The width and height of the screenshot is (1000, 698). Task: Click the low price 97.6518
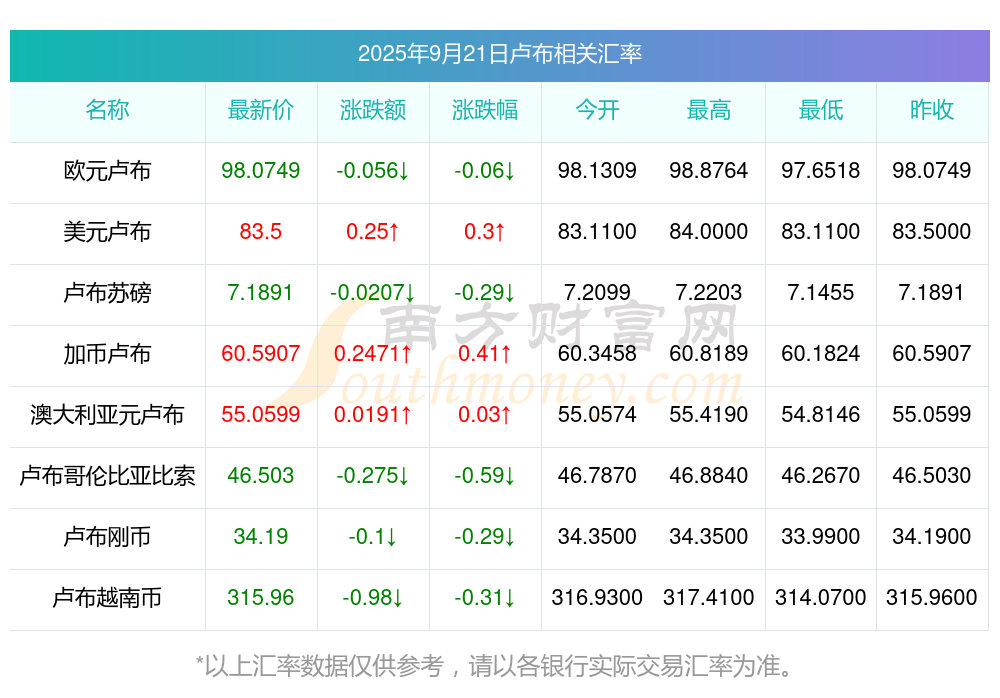[x=821, y=170]
